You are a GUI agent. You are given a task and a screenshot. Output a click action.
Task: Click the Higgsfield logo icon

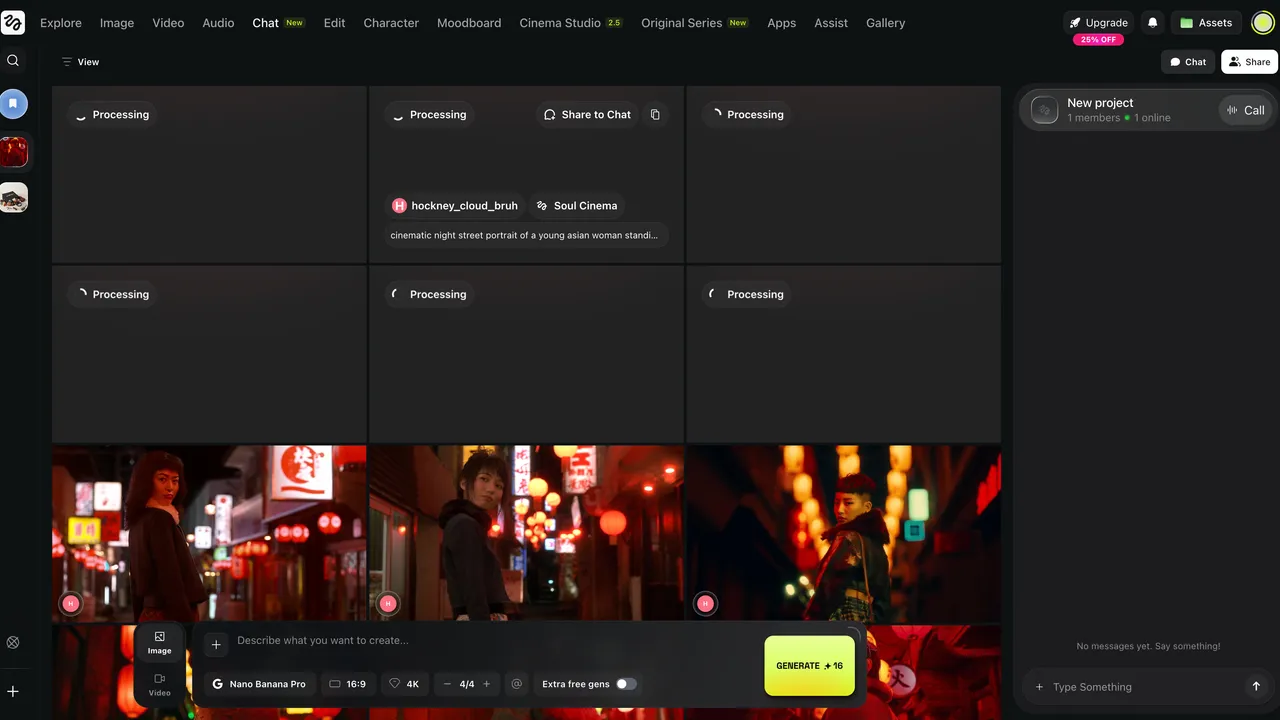pyautogui.click(x=13, y=22)
